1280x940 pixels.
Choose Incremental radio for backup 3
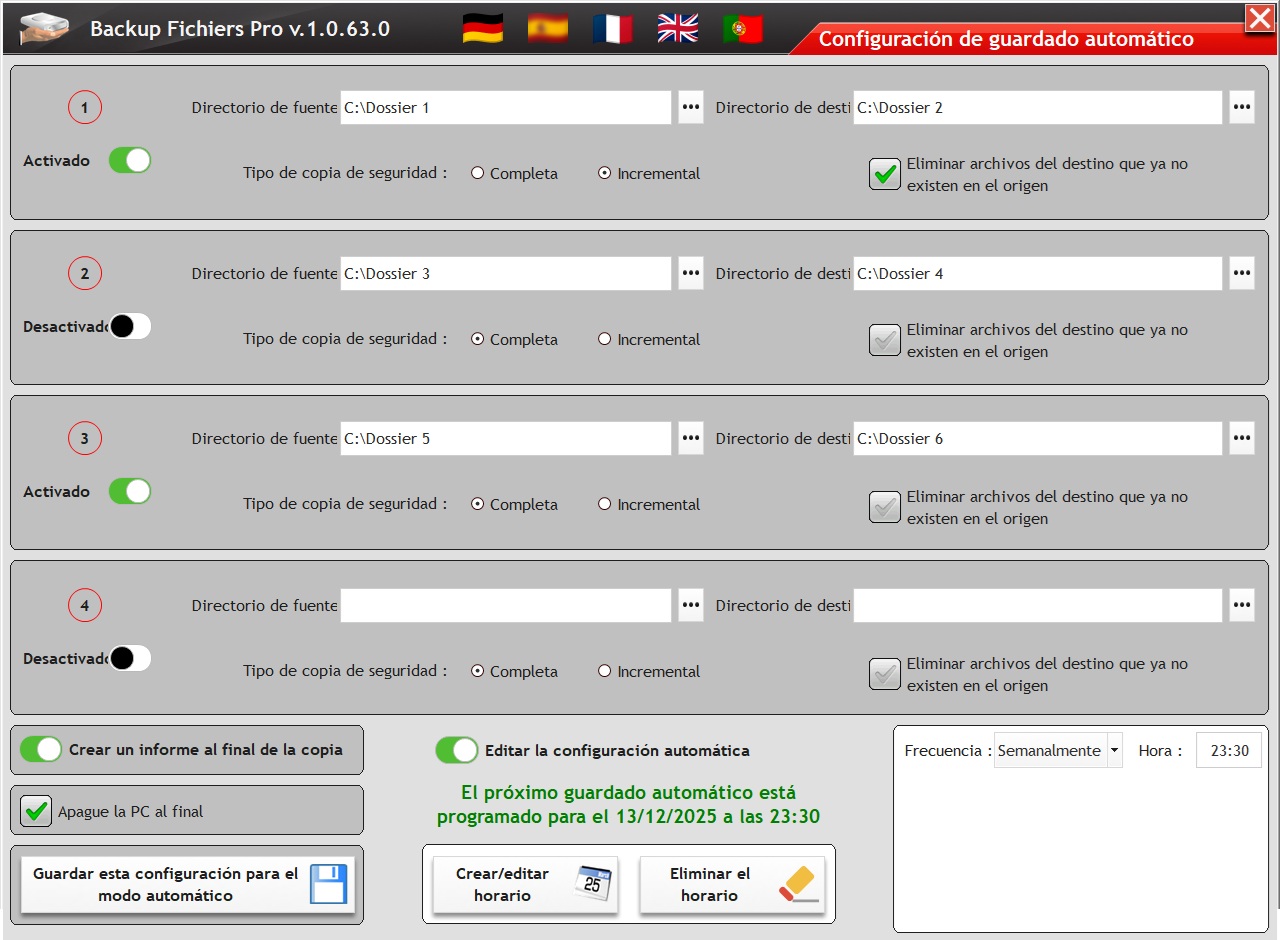pos(604,504)
